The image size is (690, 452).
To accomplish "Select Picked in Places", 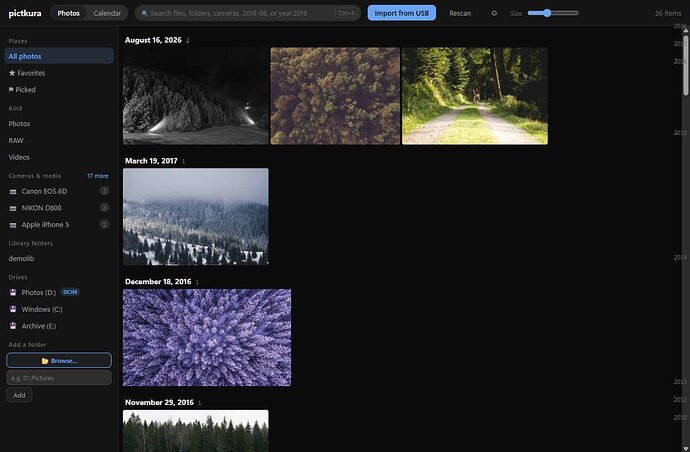I will point(59,90).
